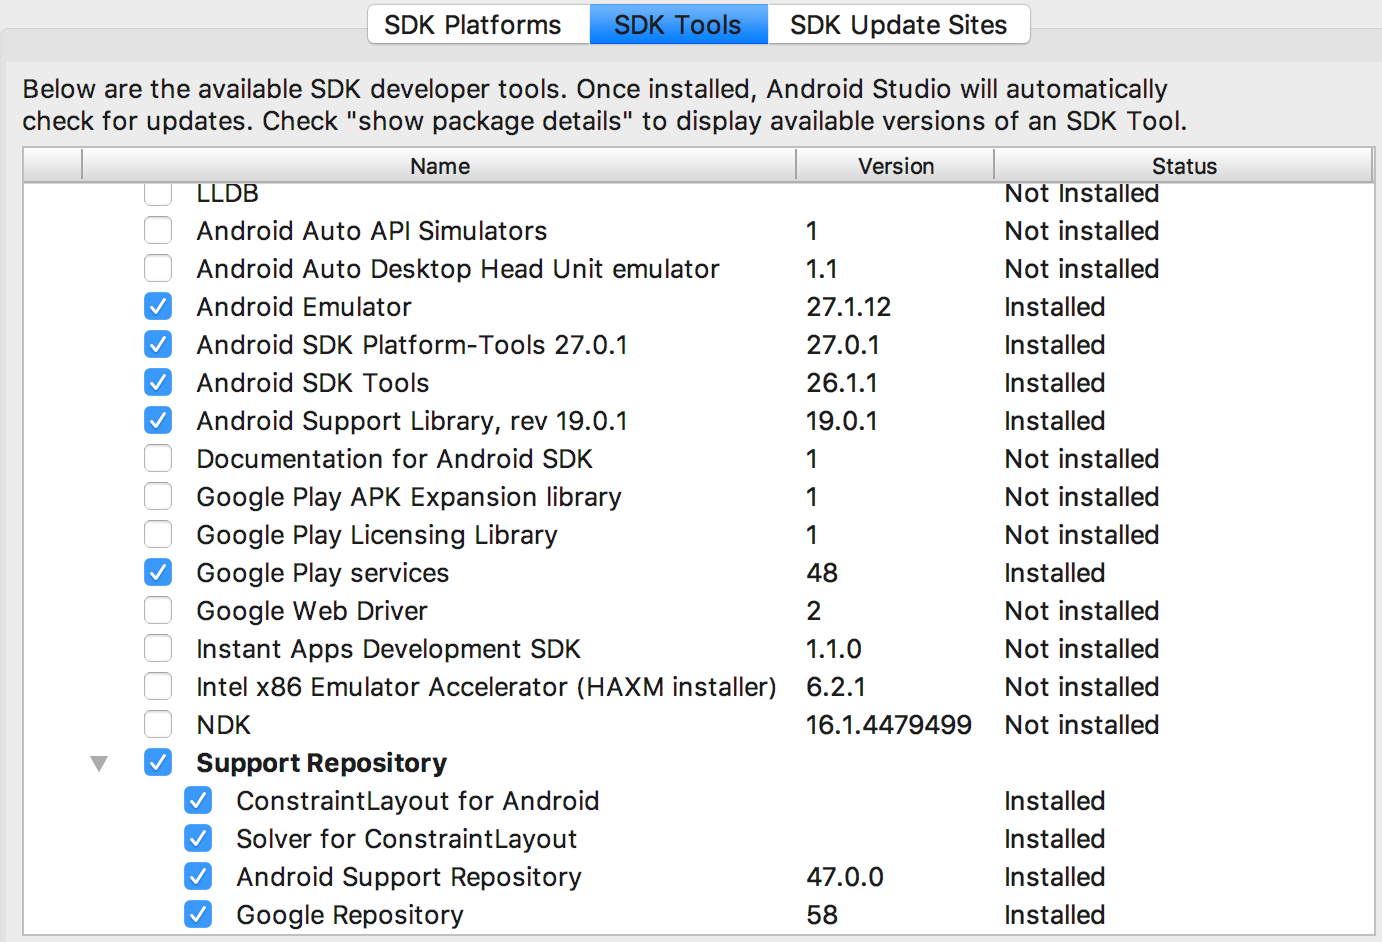Uncheck Google Play services
This screenshot has width=1382, height=942.
(158, 573)
